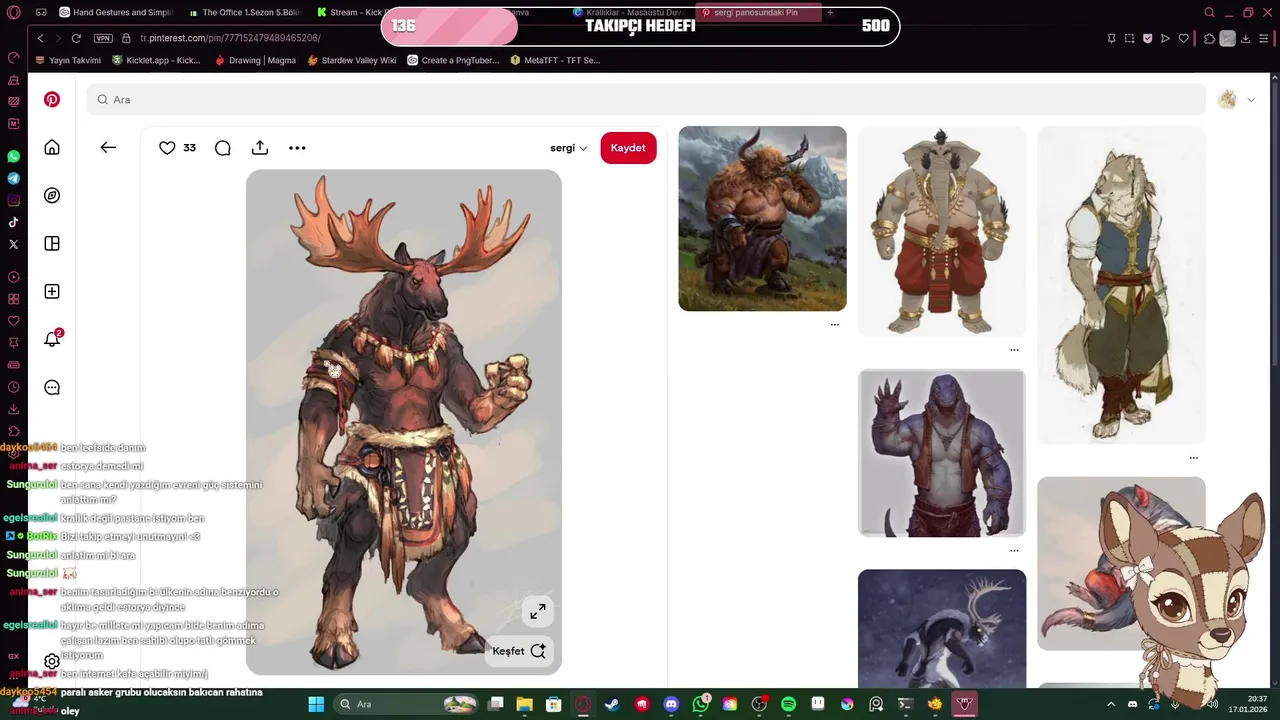Click the snapshot capture icon in toolbar
The height and width of the screenshot is (720, 1280).
[x=1129, y=38]
